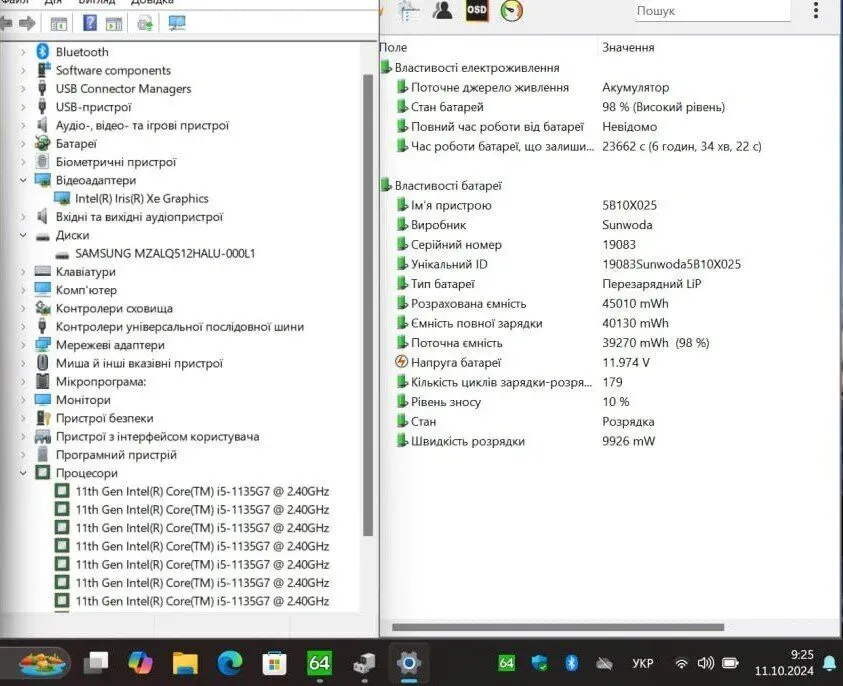Screen dimensions: 843x686
Task: Collapse the Відеоадаптери category
Action: [x=23, y=180]
